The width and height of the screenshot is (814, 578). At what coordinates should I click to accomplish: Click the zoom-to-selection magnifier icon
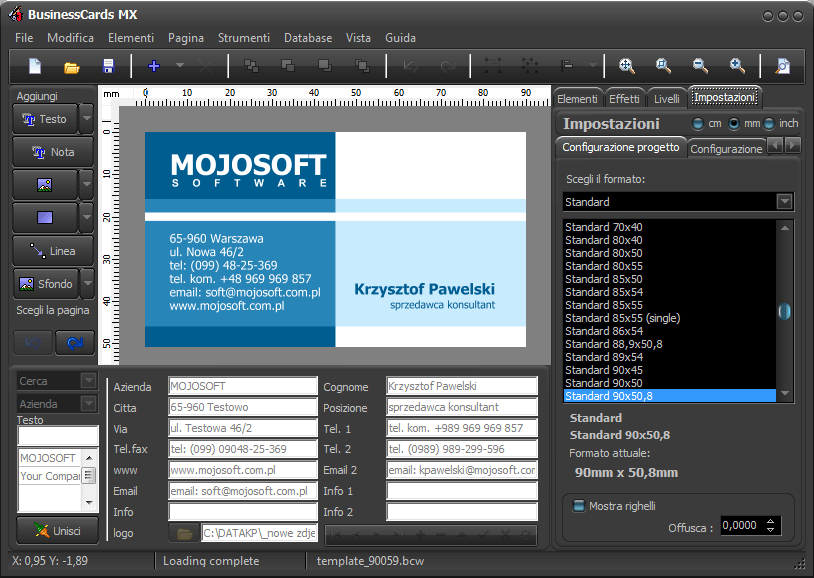[x=663, y=66]
